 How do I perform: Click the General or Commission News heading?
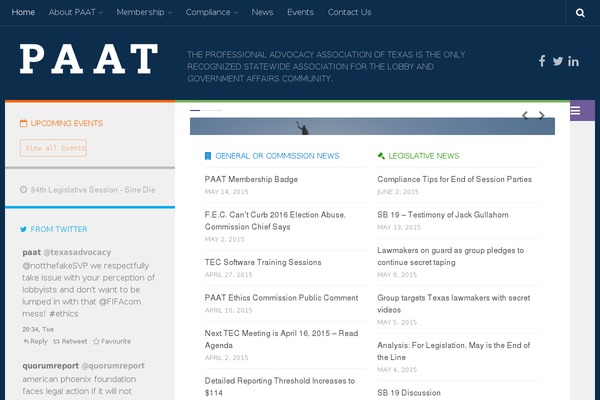277,156
